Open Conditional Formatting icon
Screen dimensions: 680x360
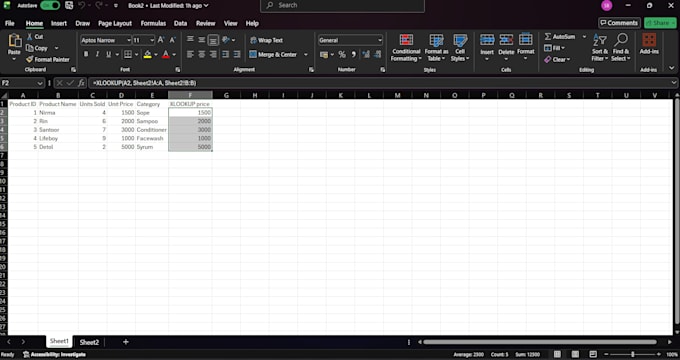pyautogui.click(x=406, y=40)
